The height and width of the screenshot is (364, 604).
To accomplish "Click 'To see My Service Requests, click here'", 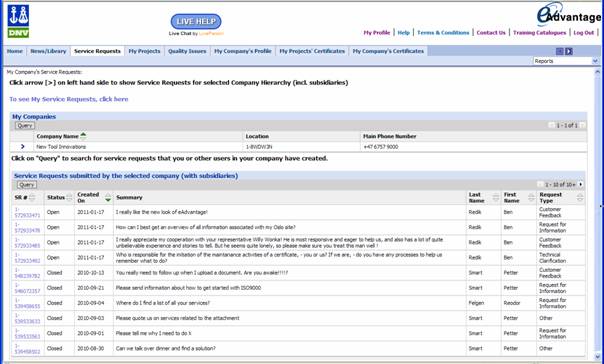I will pos(69,99).
